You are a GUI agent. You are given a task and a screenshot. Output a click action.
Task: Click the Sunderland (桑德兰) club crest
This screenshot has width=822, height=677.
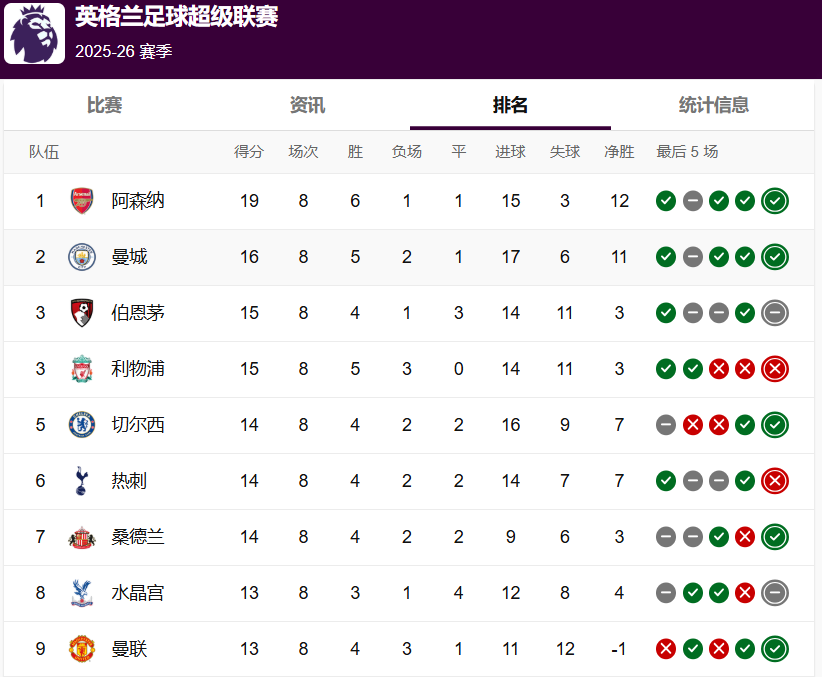coord(81,537)
